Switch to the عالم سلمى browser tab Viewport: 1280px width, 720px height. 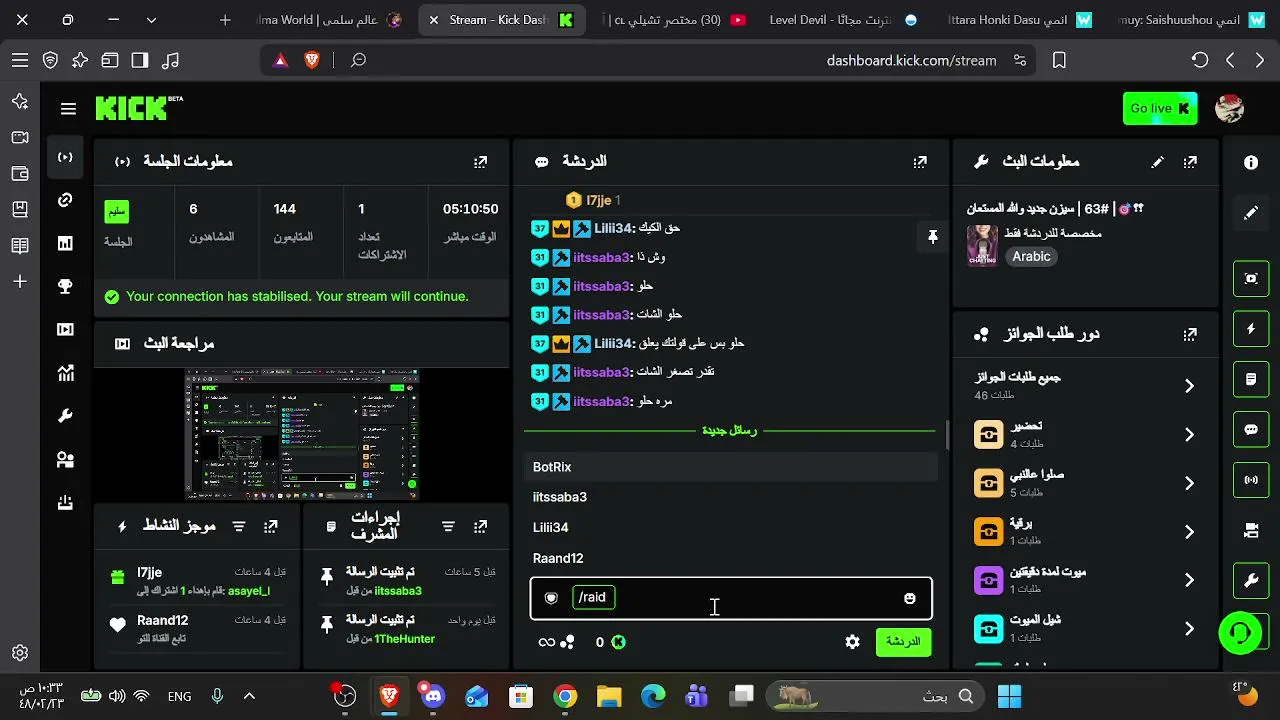328,20
